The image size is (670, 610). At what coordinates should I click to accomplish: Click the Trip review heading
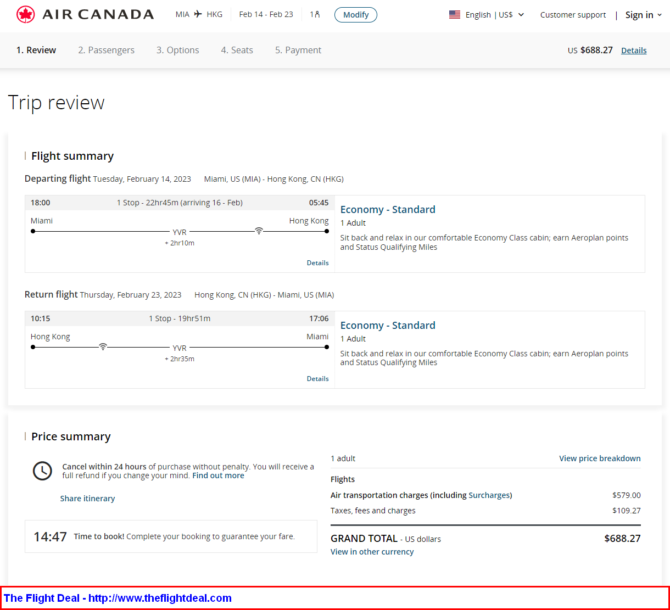(x=56, y=103)
